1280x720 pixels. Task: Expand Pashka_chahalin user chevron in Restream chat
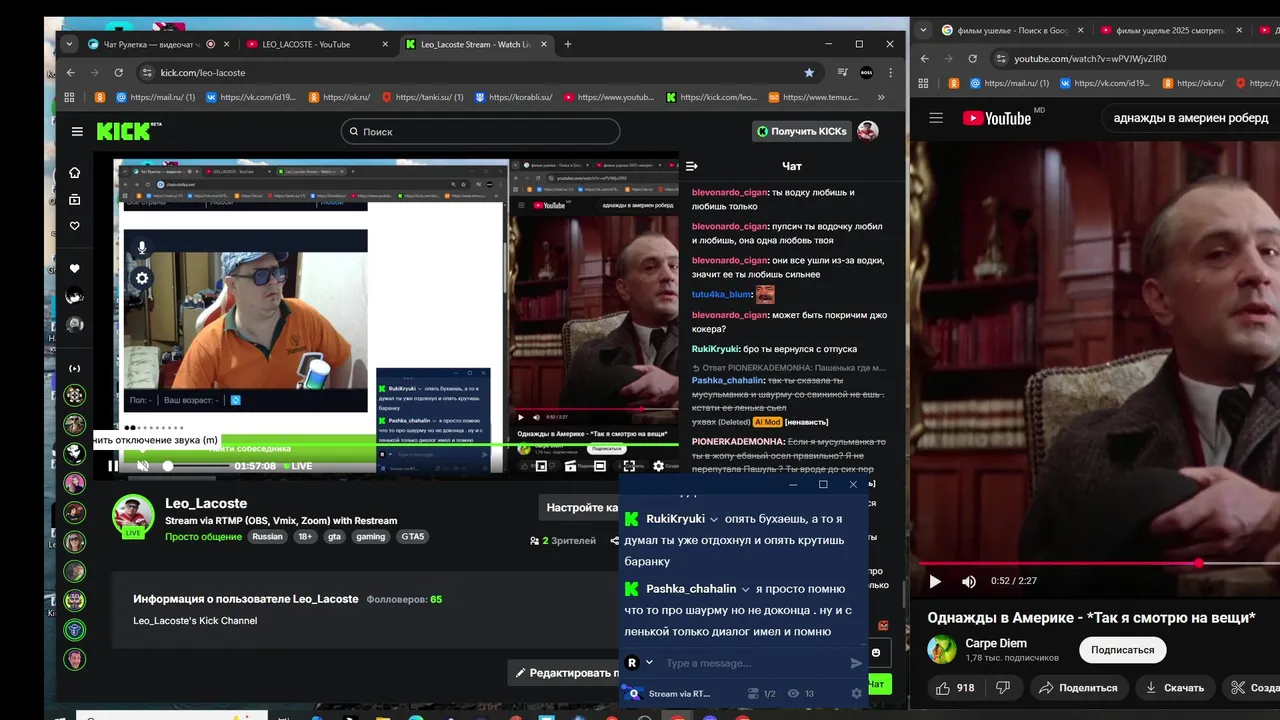[x=745, y=589]
